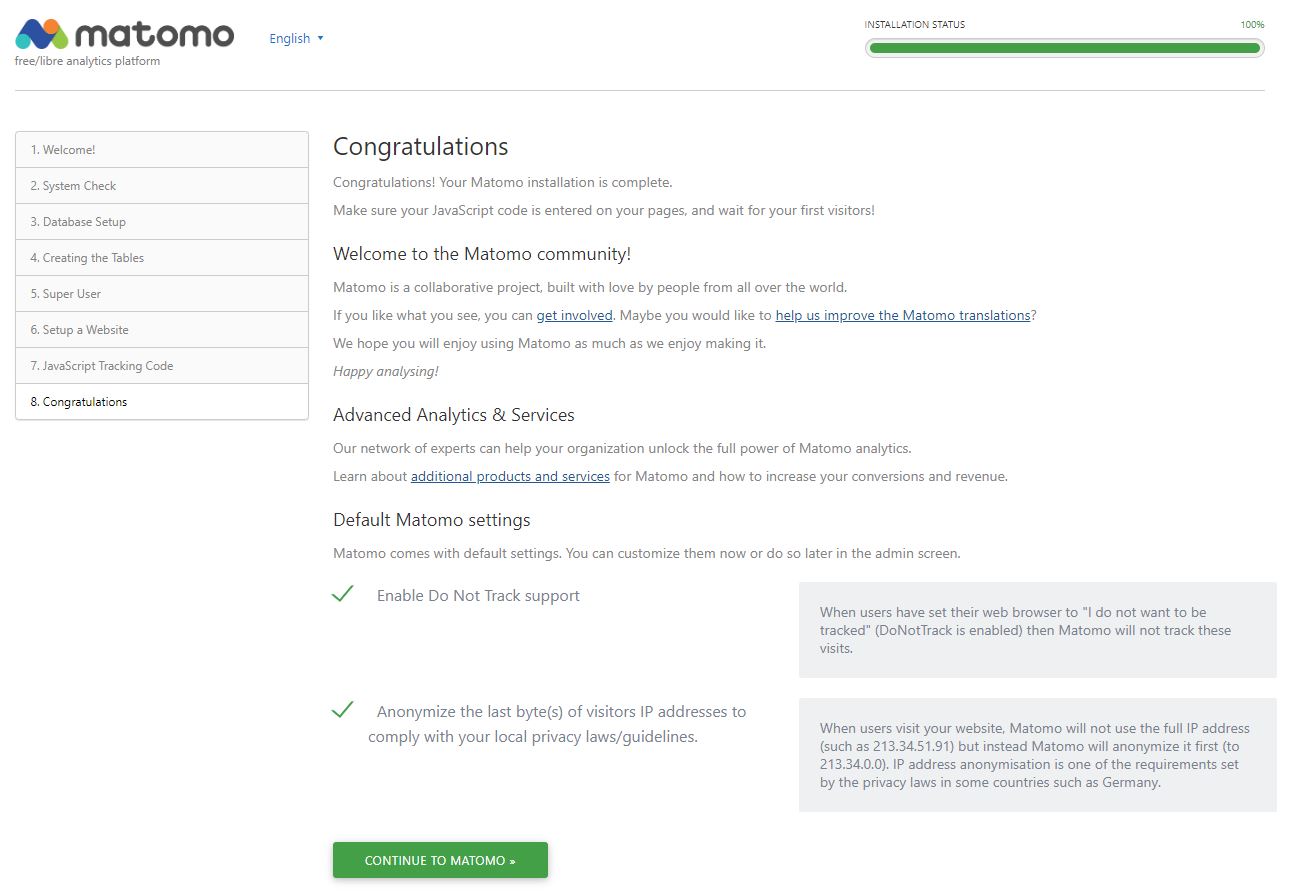This screenshot has height=892, width=1294.
Task: Open the "4. Creating the Tables" step
Action: point(161,257)
